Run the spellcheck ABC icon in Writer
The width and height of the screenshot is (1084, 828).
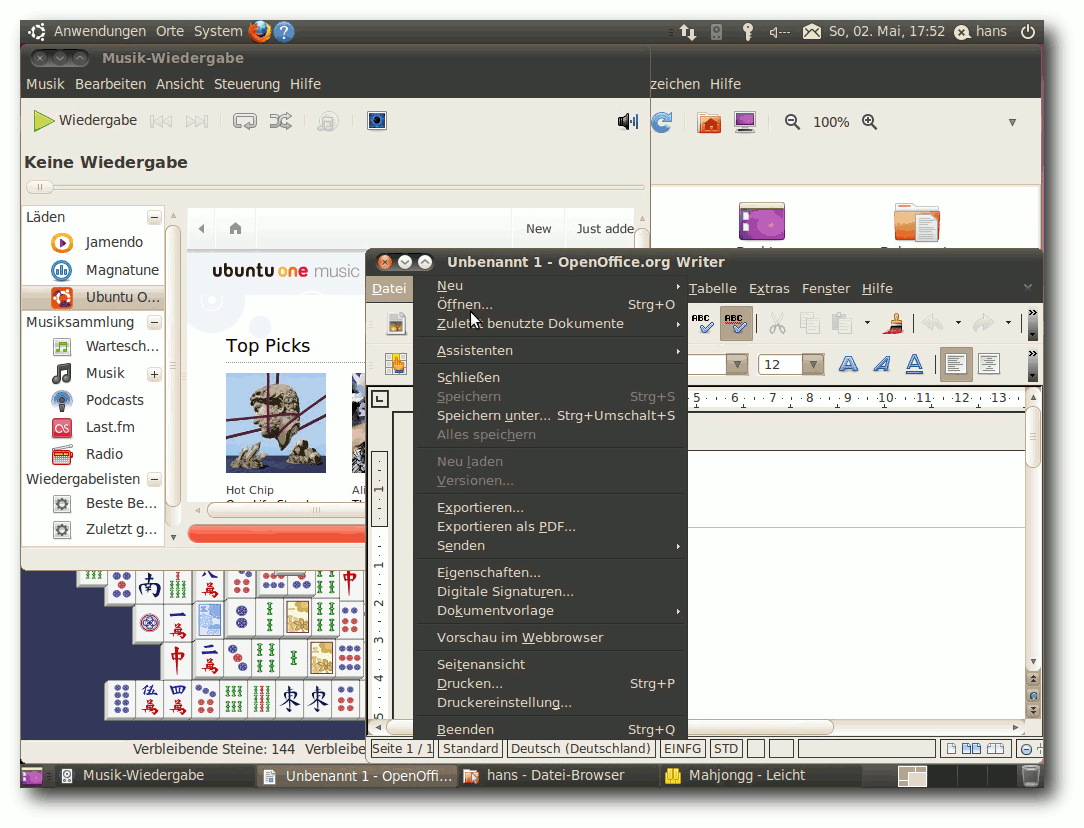702,323
